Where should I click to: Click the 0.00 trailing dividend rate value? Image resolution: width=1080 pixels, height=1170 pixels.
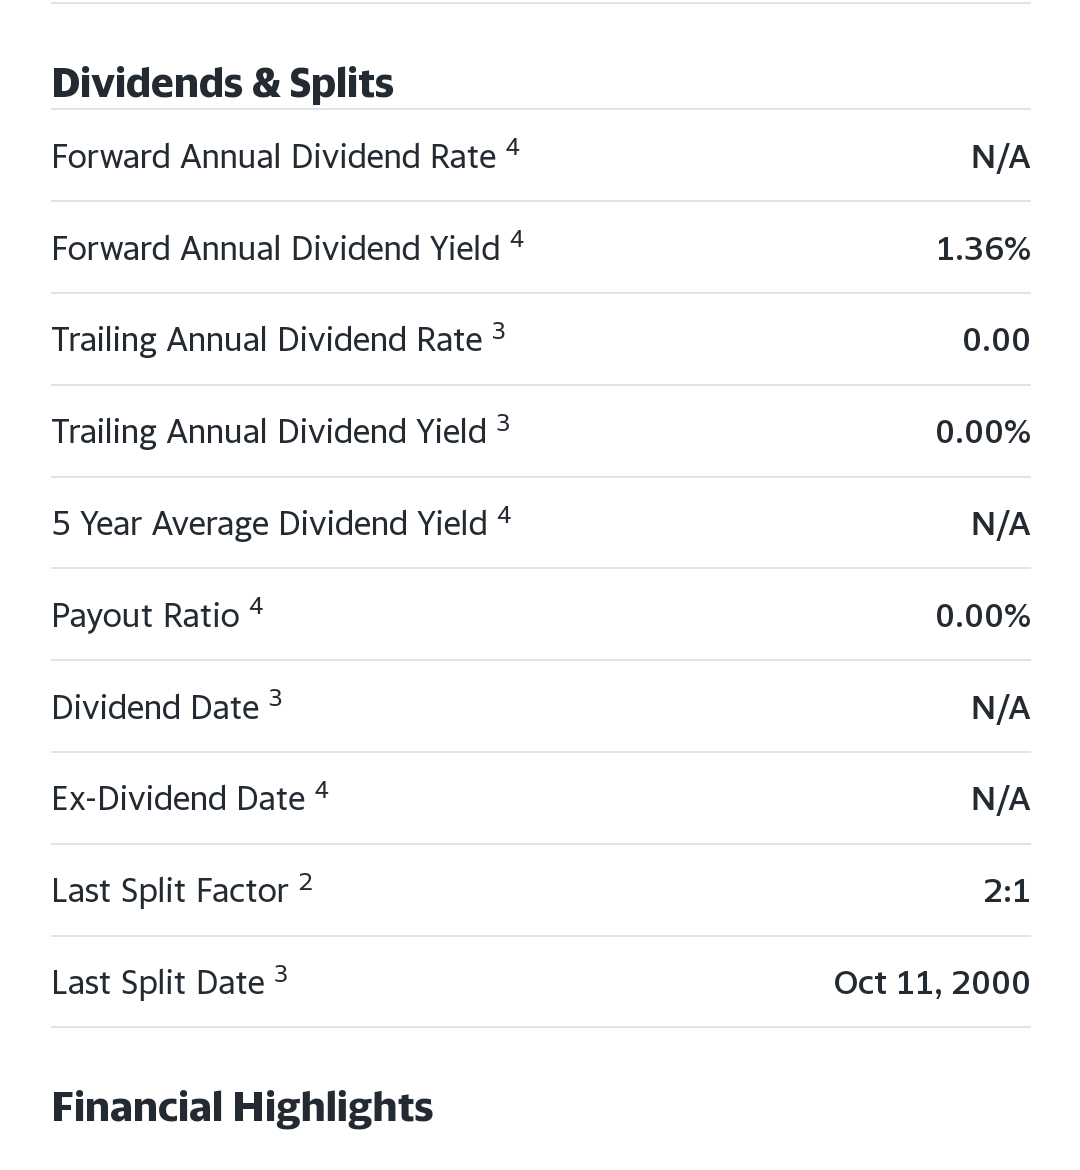(x=995, y=340)
